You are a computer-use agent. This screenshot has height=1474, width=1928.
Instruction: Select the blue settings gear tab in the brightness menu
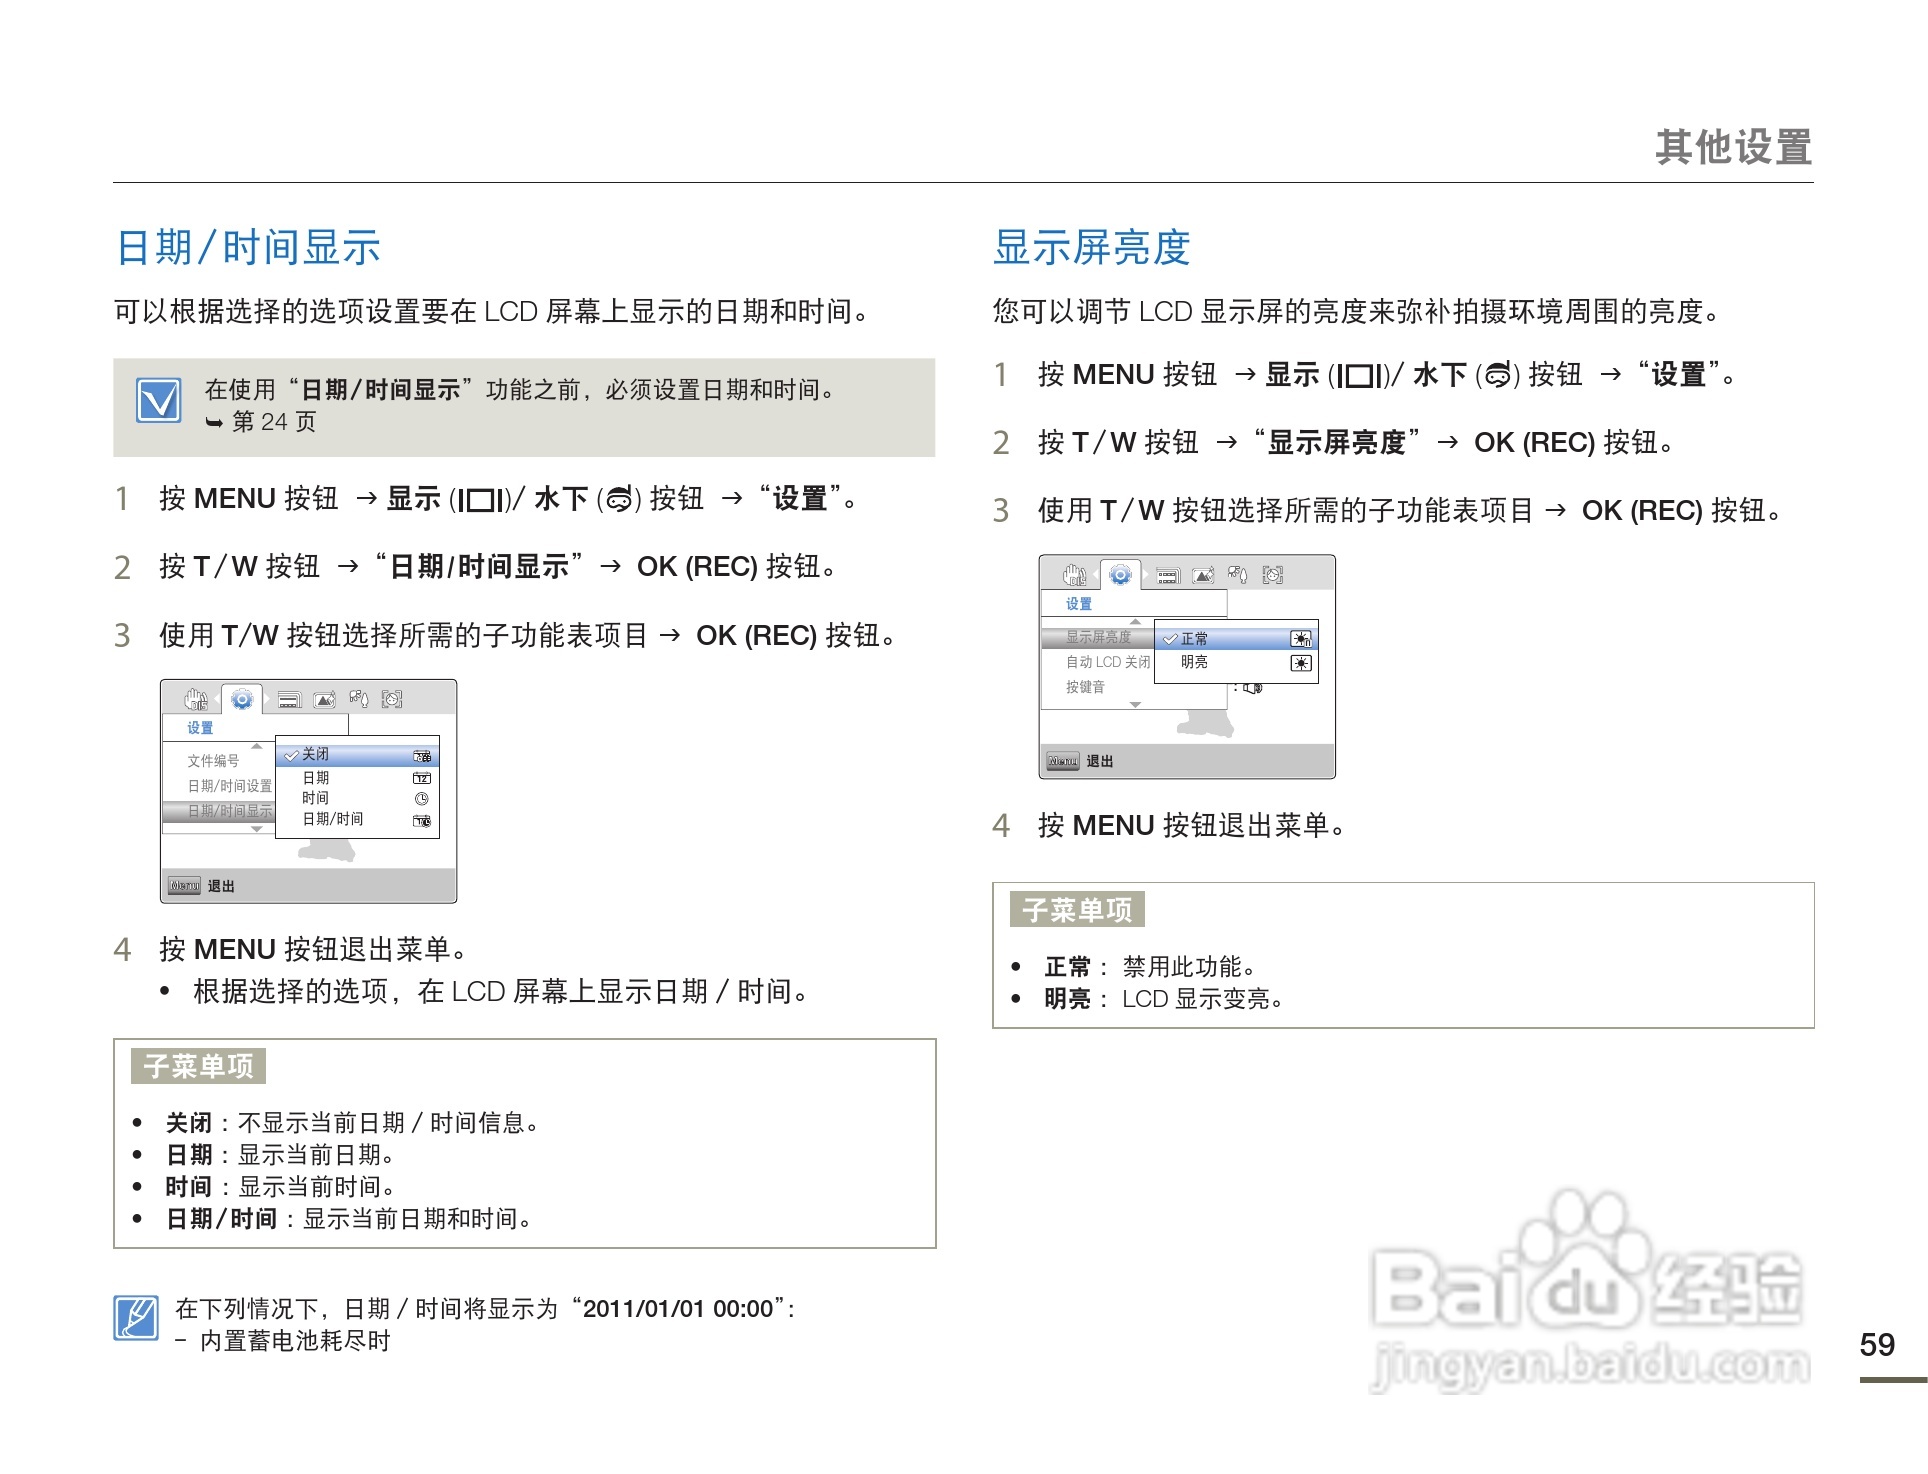coord(1121,575)
